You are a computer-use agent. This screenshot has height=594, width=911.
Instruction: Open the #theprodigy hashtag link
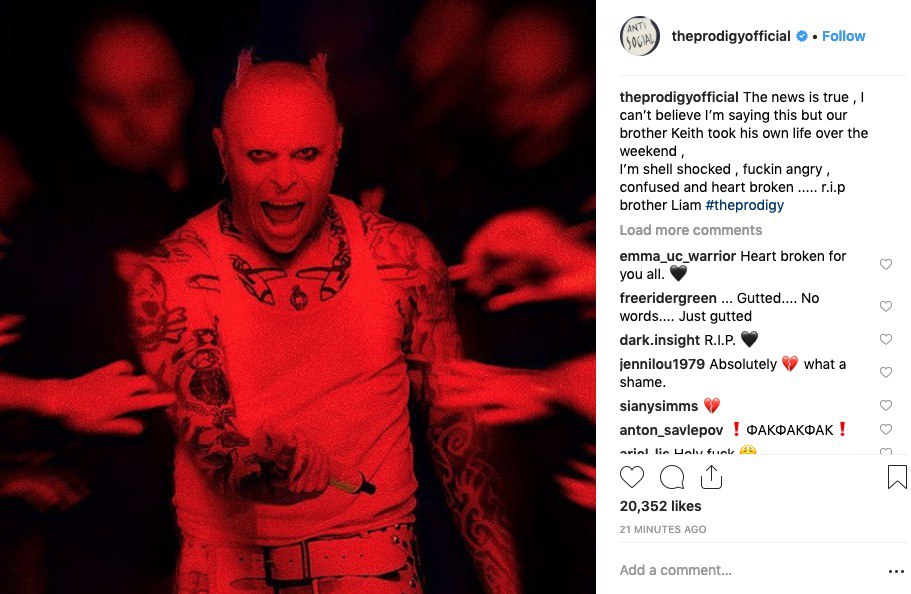coord(744,205)
